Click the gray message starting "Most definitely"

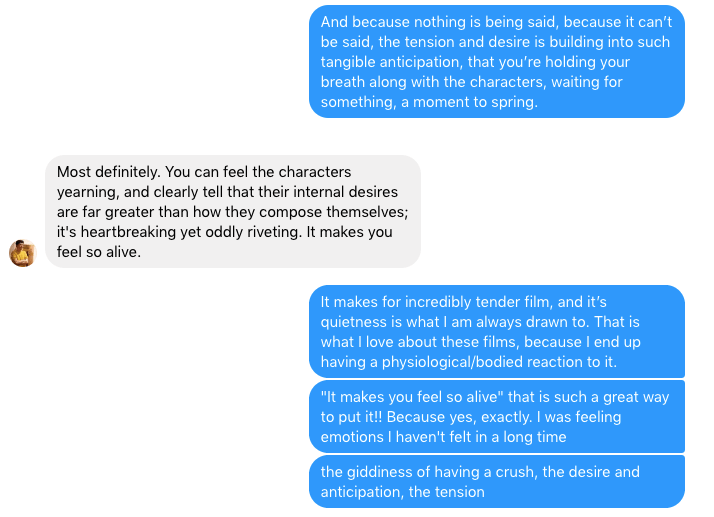[x=232, y=211]
